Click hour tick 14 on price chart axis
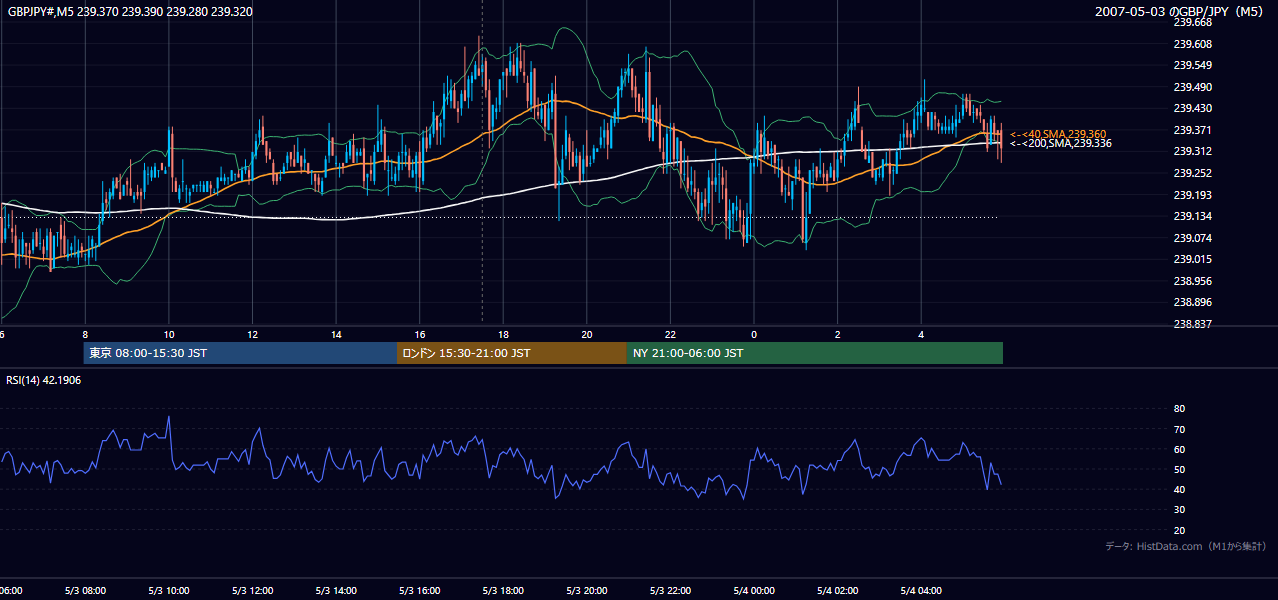Screen dimensions: 1278x600 tap(337, 335)
